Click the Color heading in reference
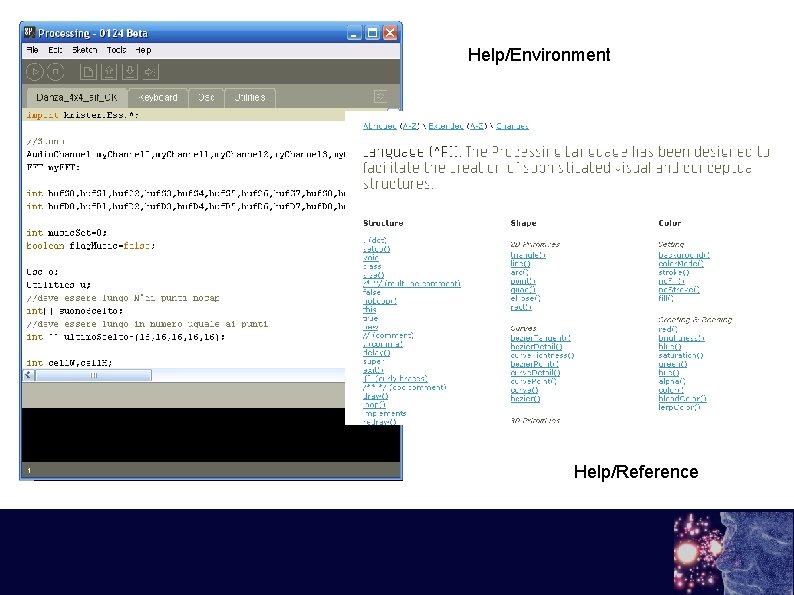 tap(670, 223)
